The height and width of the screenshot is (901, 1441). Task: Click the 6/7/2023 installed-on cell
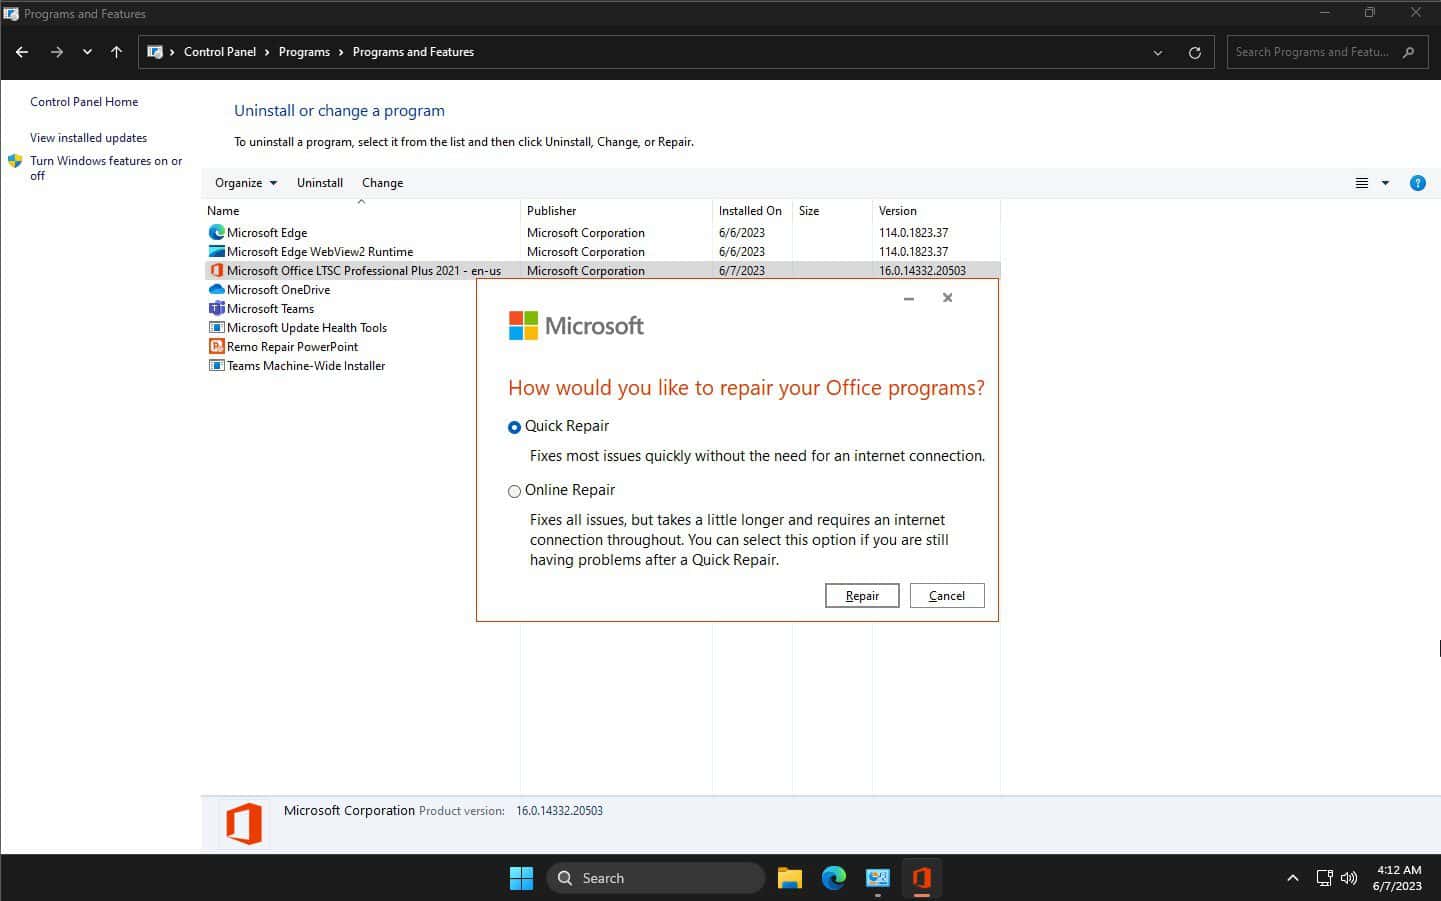coord(741,271)
